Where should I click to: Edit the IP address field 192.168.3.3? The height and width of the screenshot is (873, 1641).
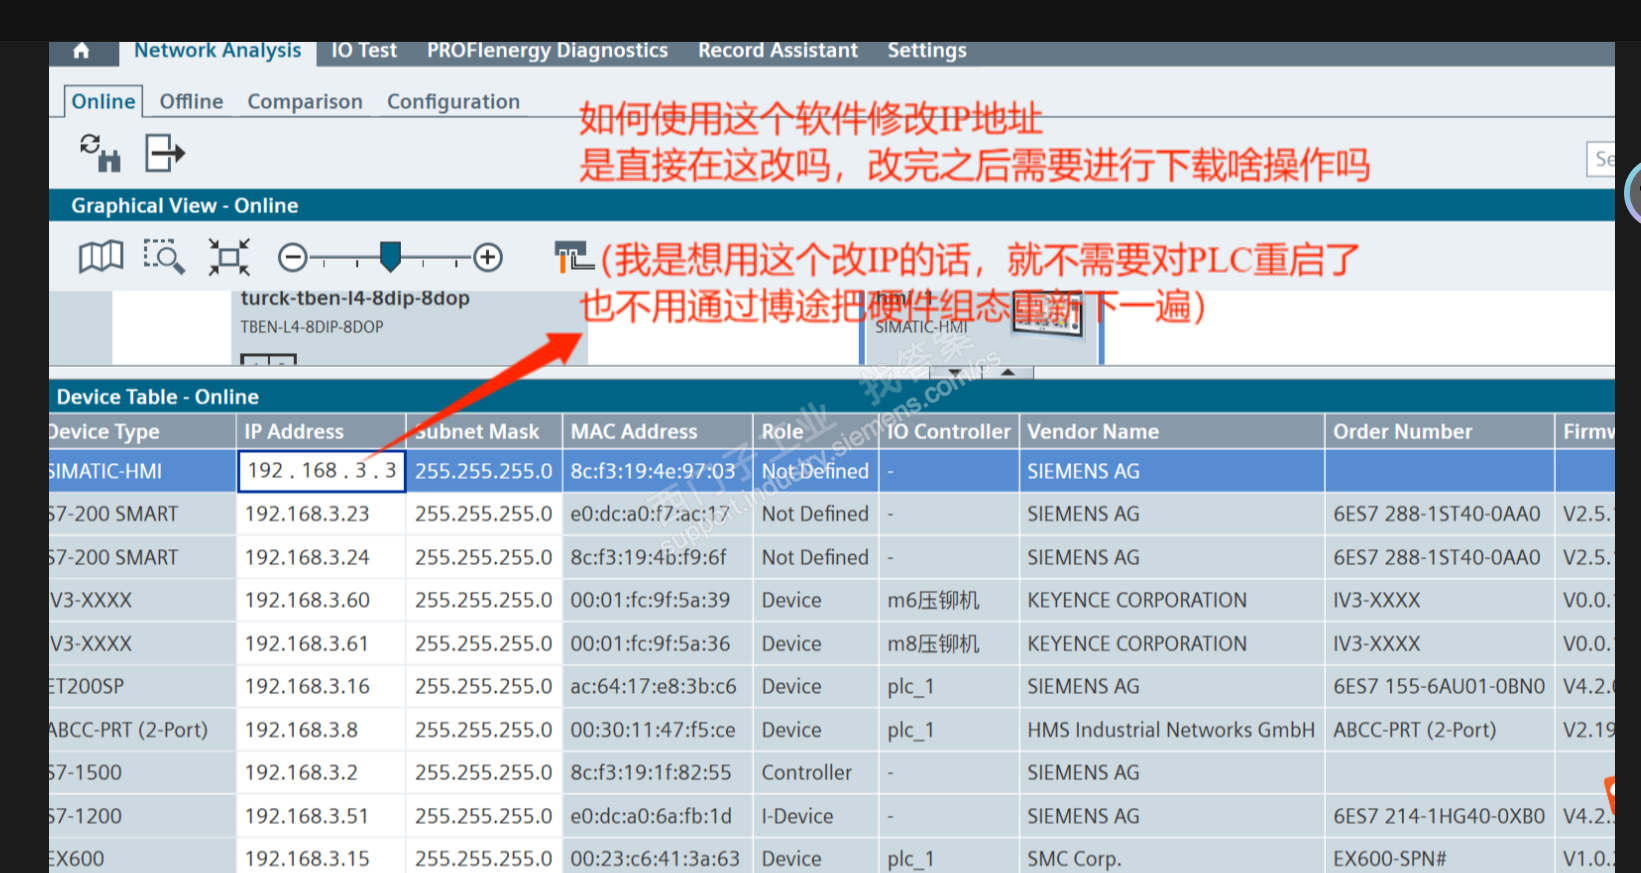pyautogui.click(x=321, y=471)
